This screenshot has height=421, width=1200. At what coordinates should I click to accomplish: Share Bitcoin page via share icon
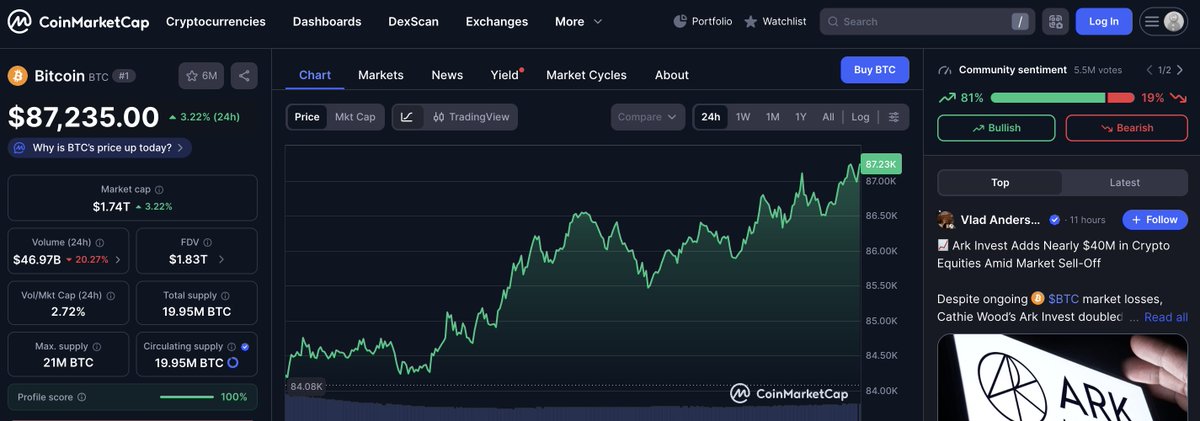(x=244, y=76)
